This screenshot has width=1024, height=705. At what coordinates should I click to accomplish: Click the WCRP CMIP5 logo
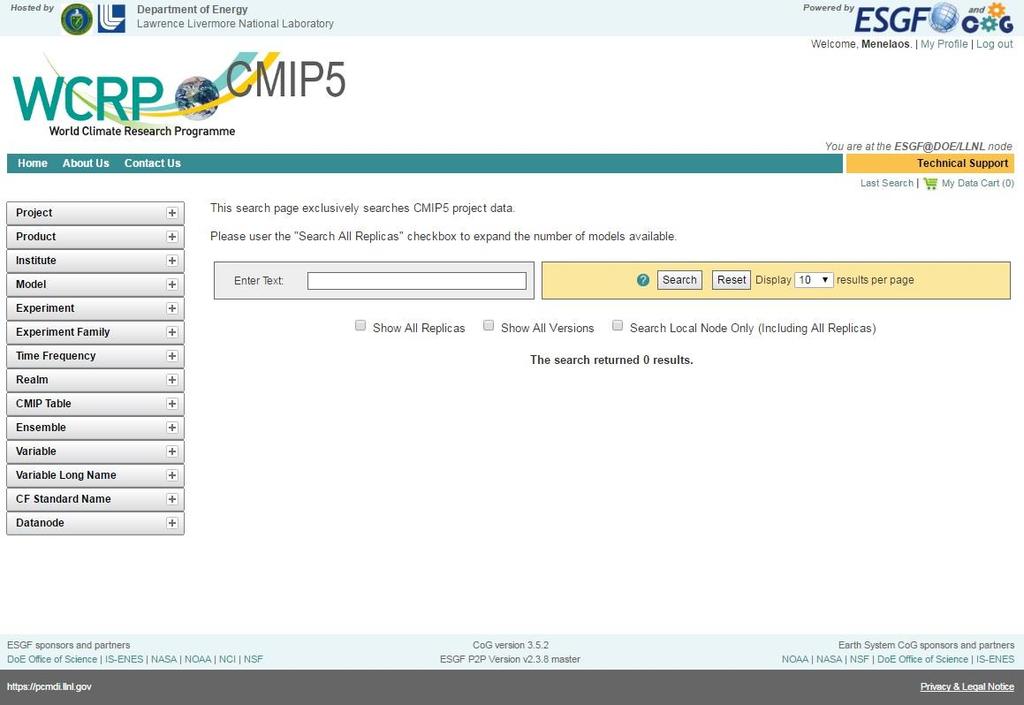pos(180,95)
